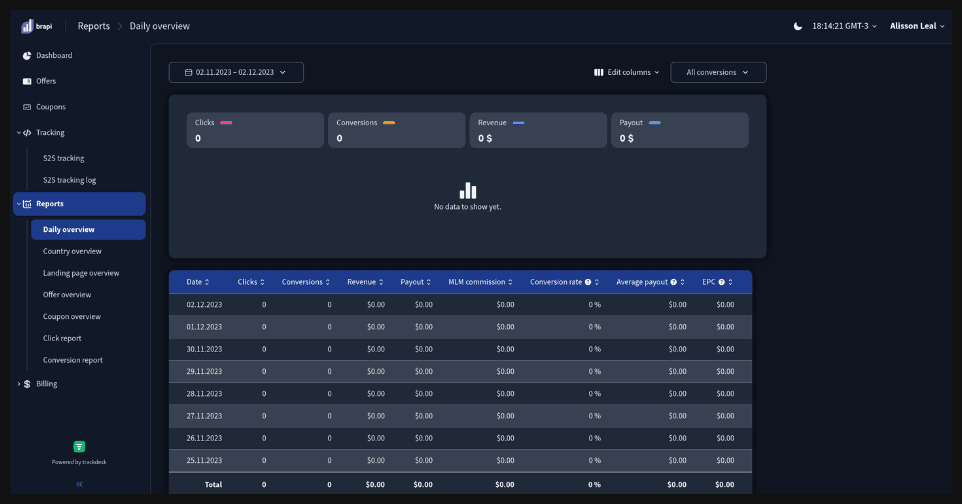Open All conversions filter dropdown
The width and height of the screenshot is (962, 504).
[x=718, y=72]
